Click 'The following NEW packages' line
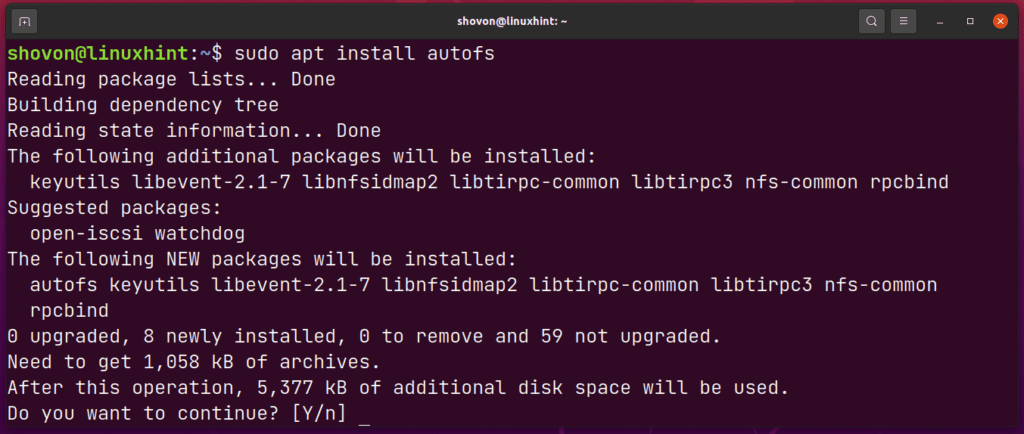The width and height of the screenshot is (1024, 434). point(261,260)
